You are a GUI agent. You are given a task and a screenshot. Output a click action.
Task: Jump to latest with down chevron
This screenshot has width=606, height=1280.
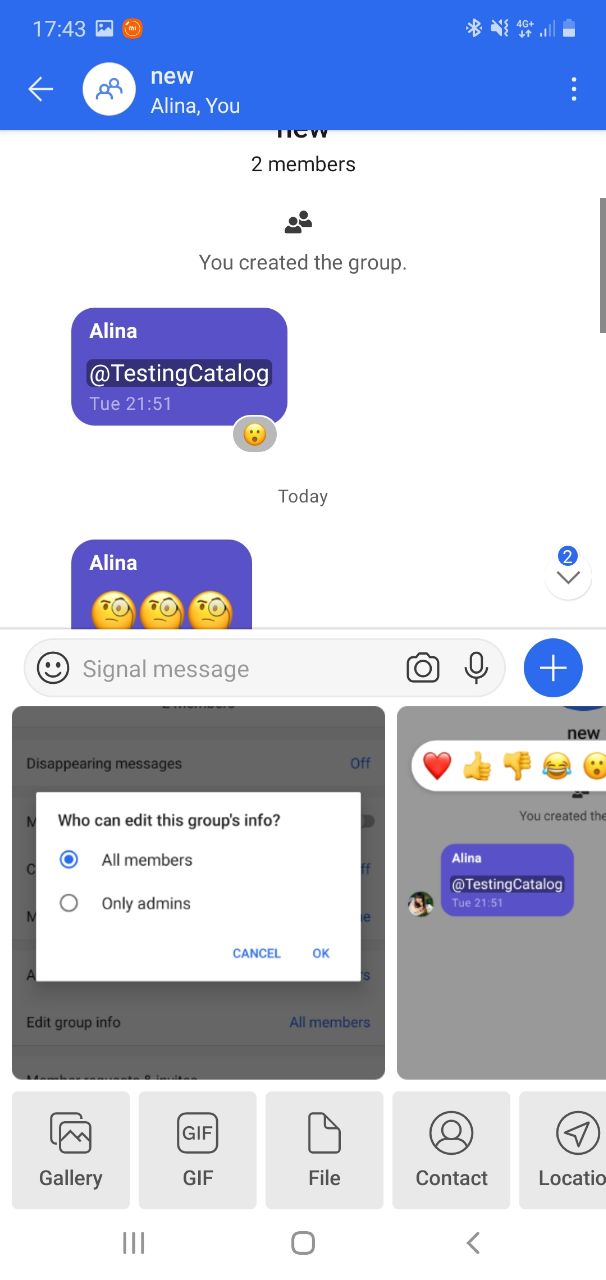click(x=568, y=577)
